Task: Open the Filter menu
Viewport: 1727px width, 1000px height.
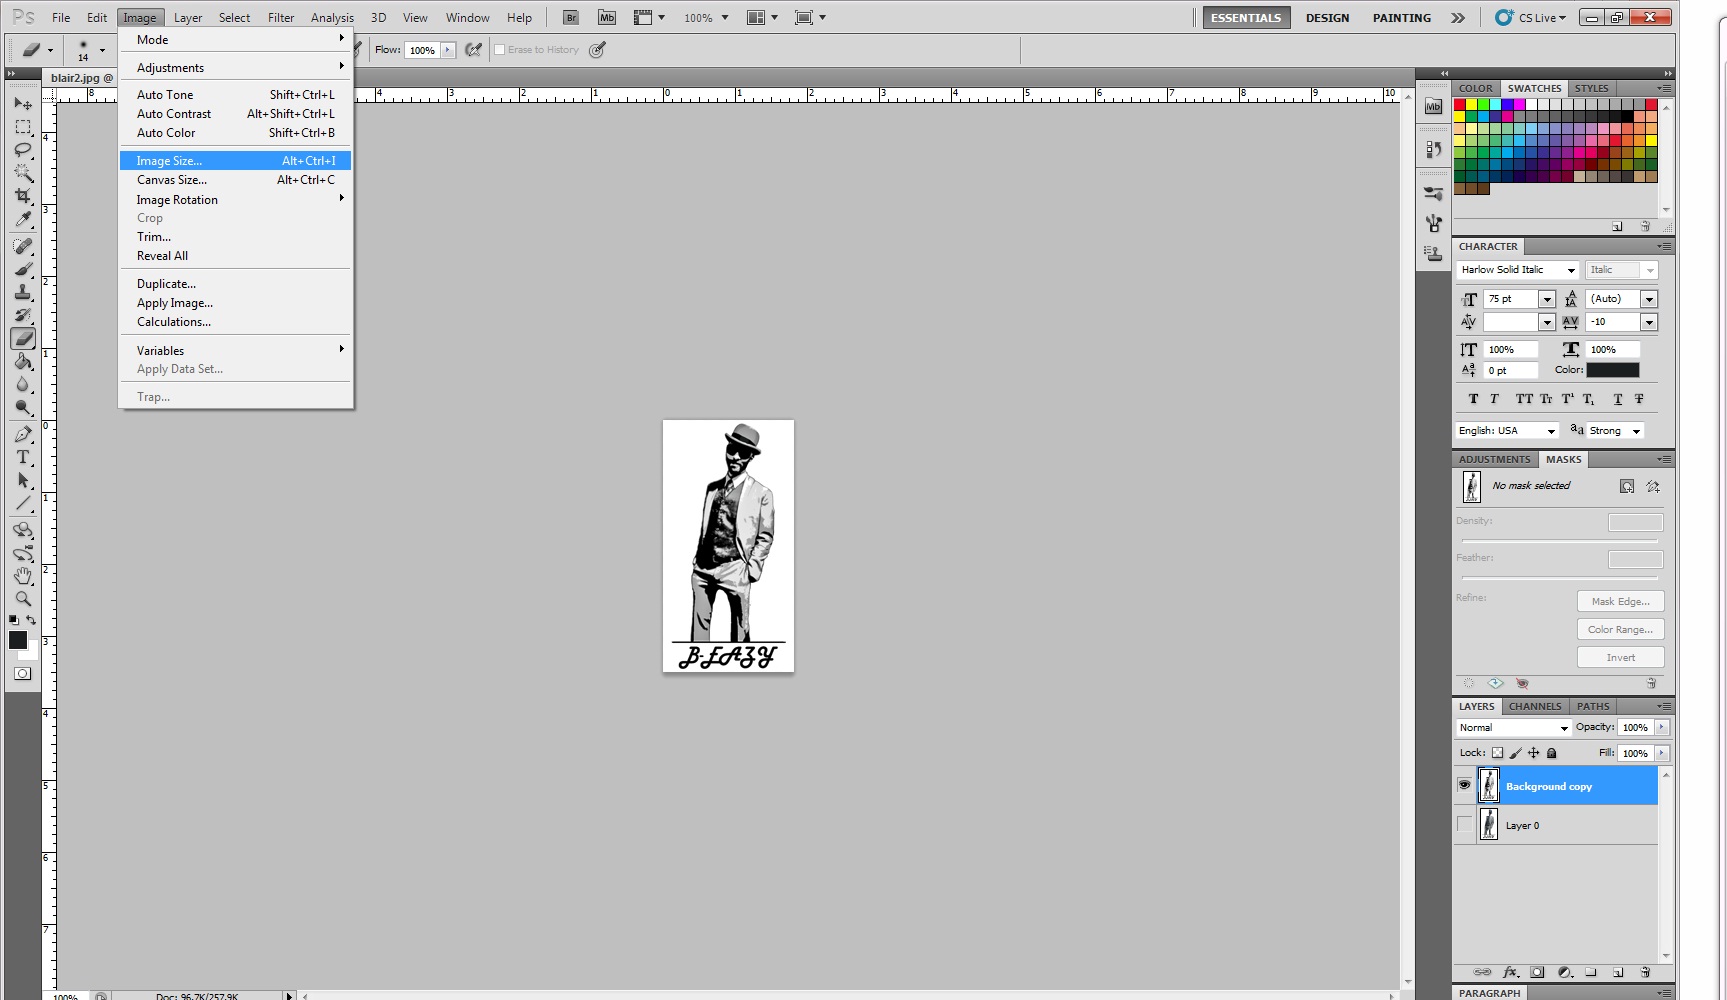Action: 281,18
